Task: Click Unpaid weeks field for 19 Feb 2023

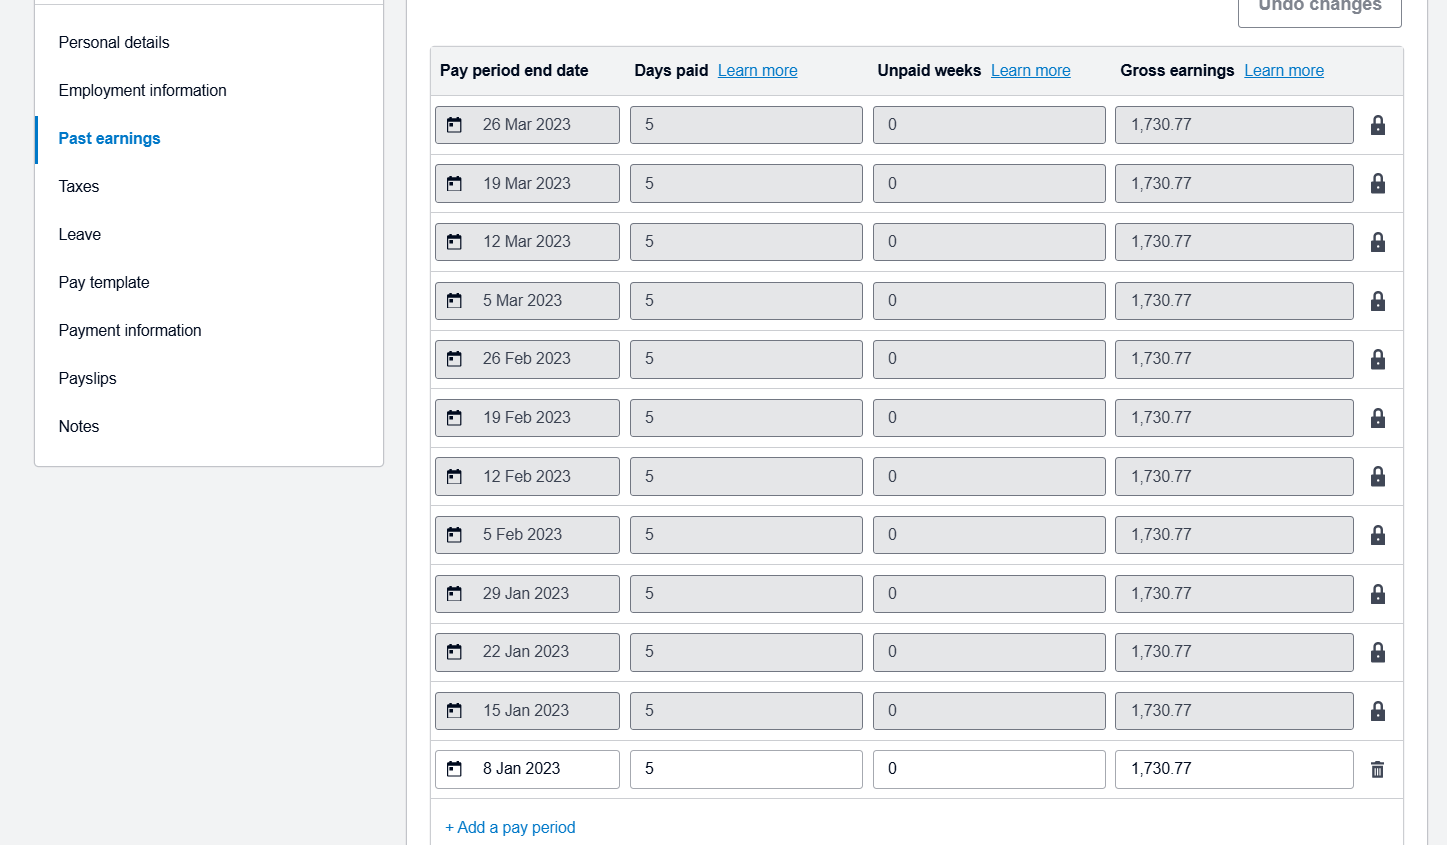Action: [x=989, y=418]
